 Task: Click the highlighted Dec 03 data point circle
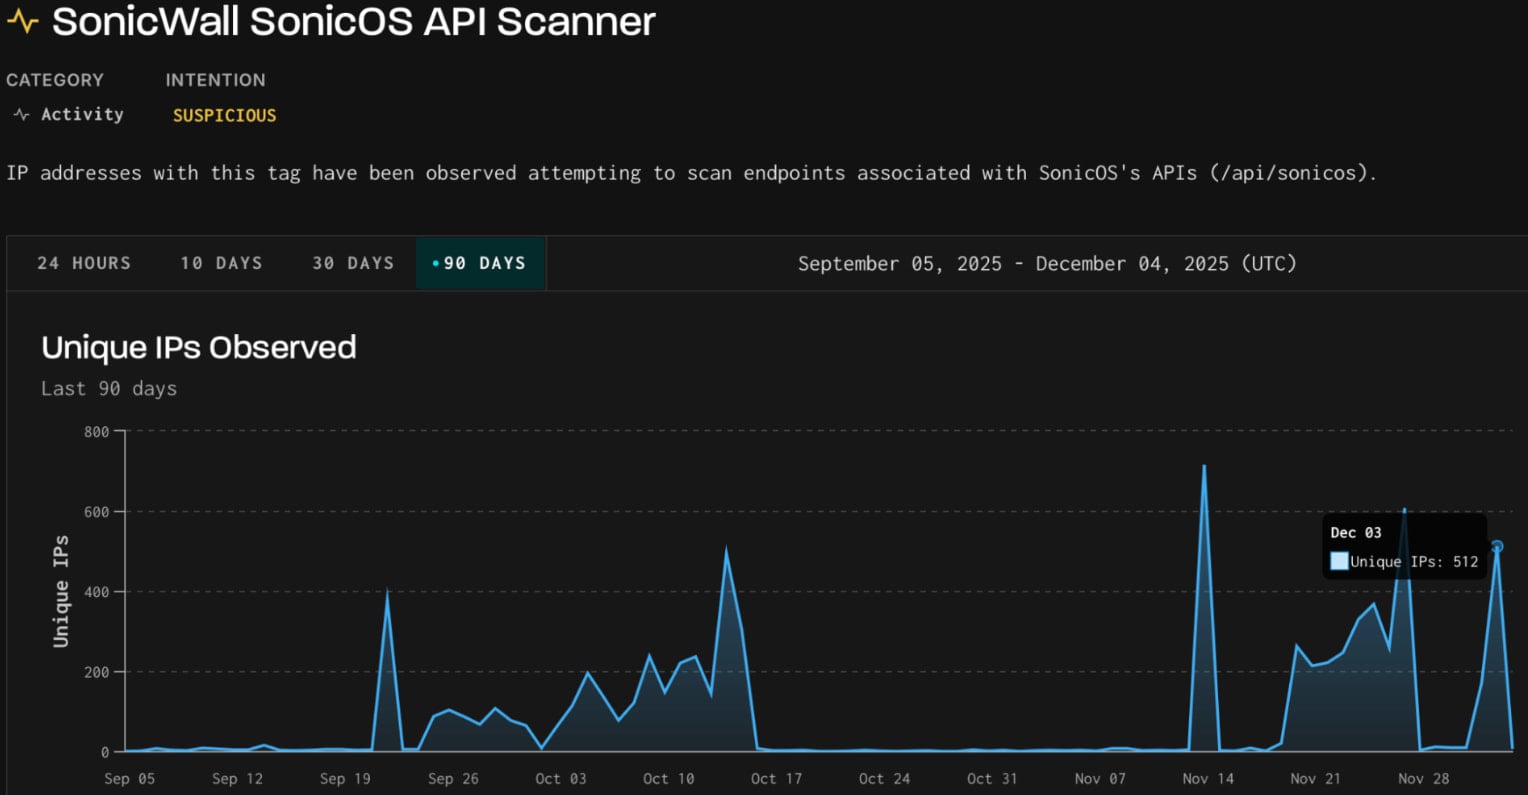pos(1497,546)
